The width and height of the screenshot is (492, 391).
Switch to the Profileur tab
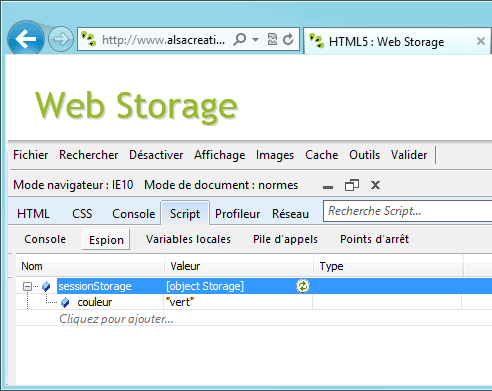click(x=238, y=214)
